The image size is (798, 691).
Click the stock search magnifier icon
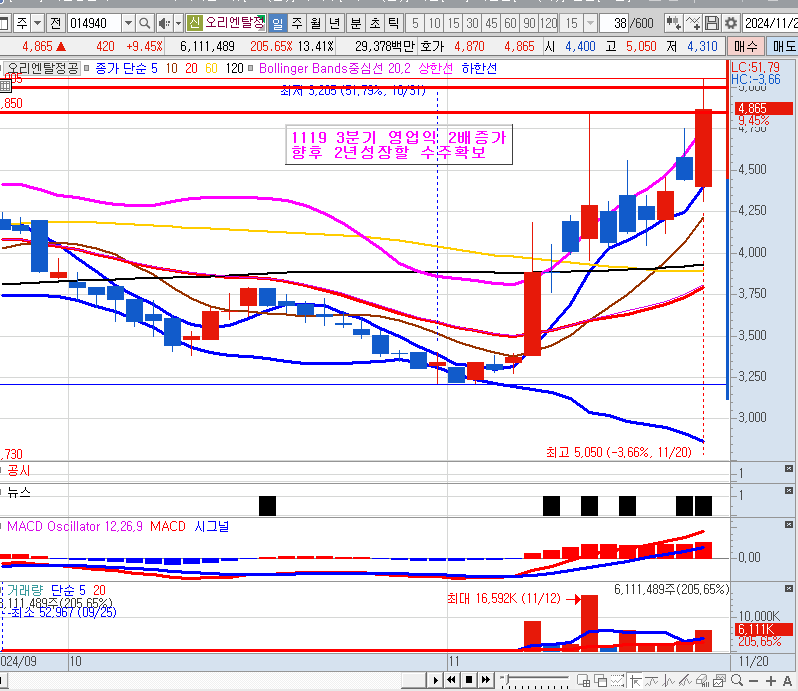[145, 23]
